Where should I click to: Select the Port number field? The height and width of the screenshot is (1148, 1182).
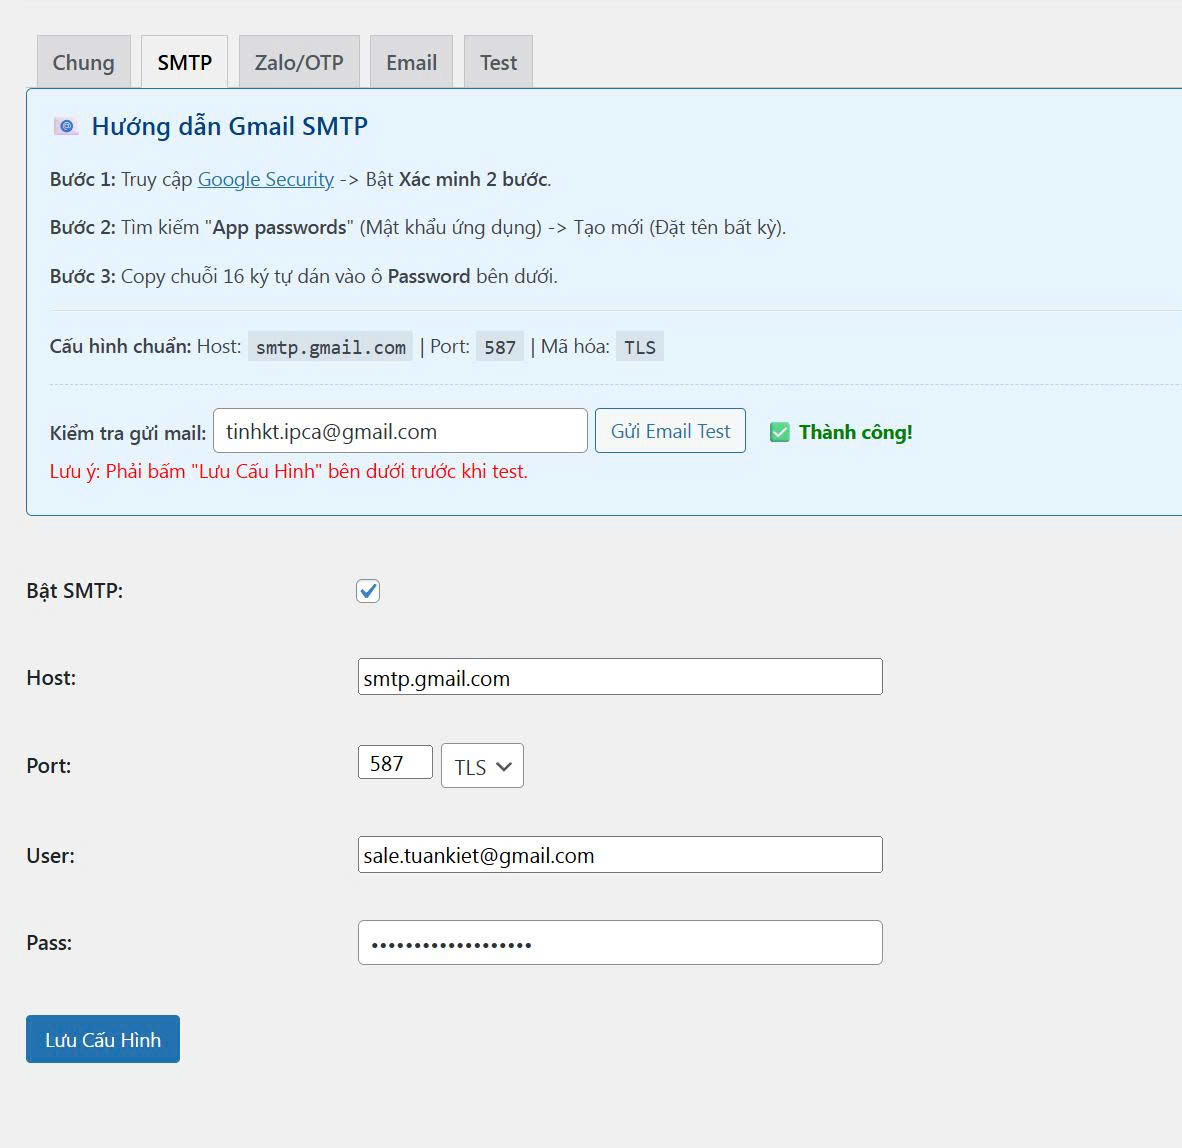click(395, 763)
